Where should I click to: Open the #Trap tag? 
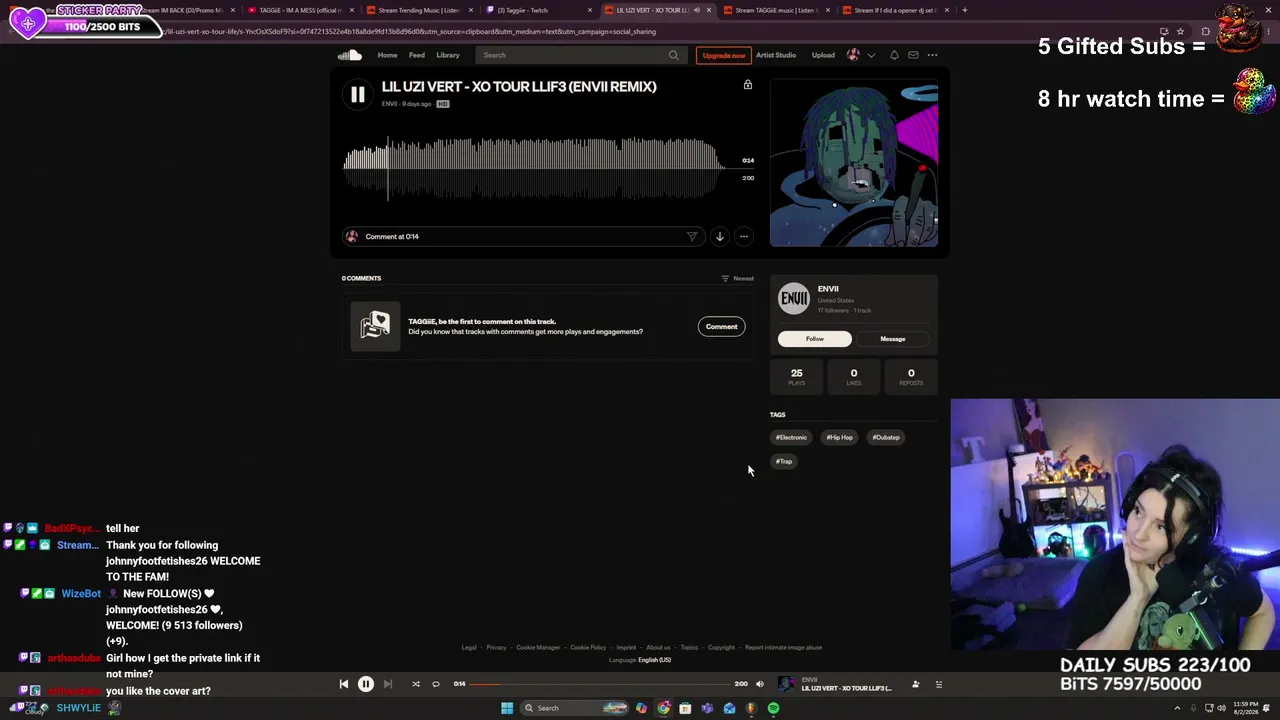(x=784, y=461)
